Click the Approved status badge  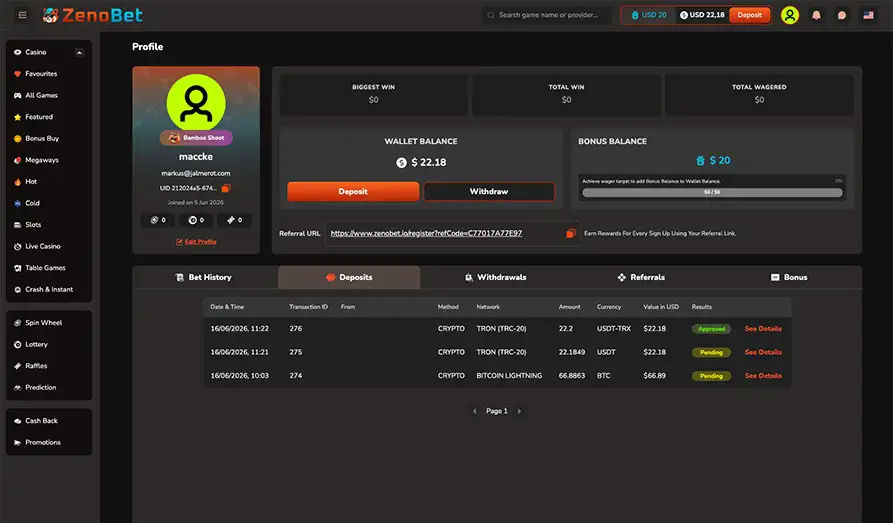[711, 329]
